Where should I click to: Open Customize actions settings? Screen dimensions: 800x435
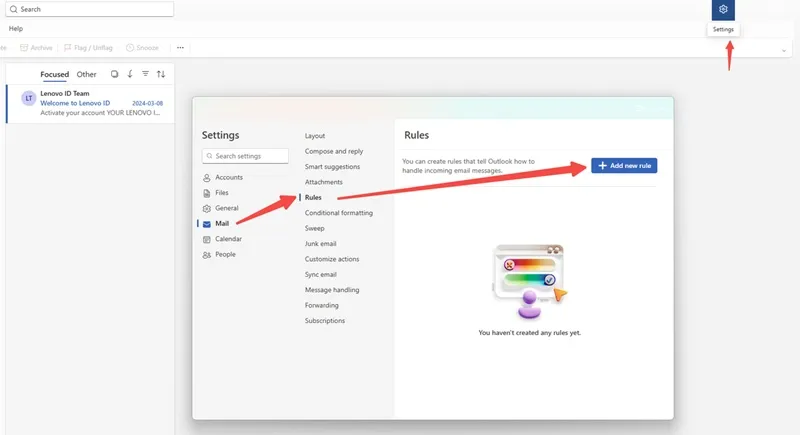point(332,259)
